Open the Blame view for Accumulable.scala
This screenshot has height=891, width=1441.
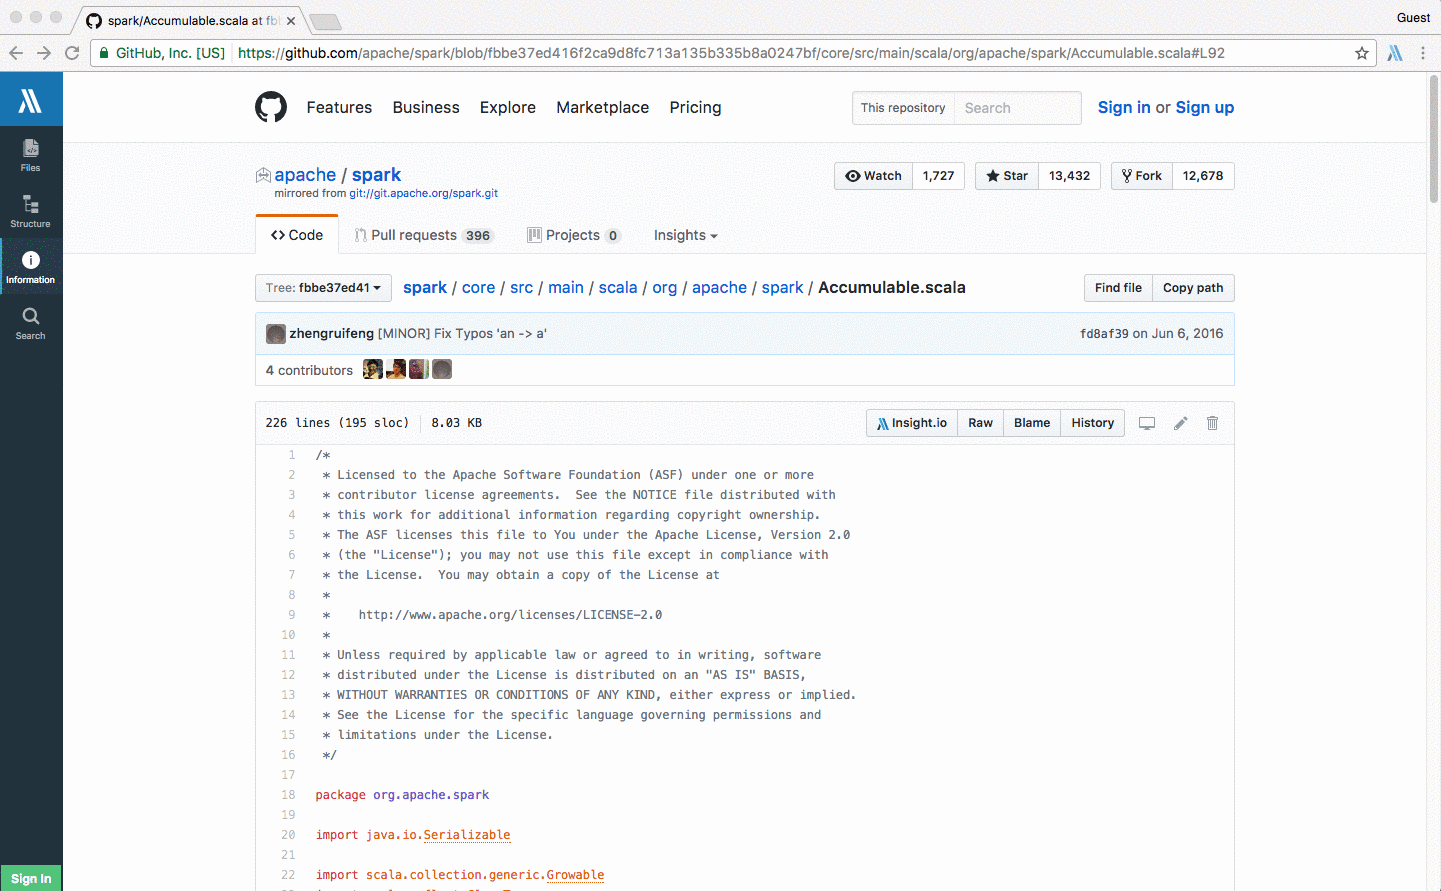(x=1031, y=423)
